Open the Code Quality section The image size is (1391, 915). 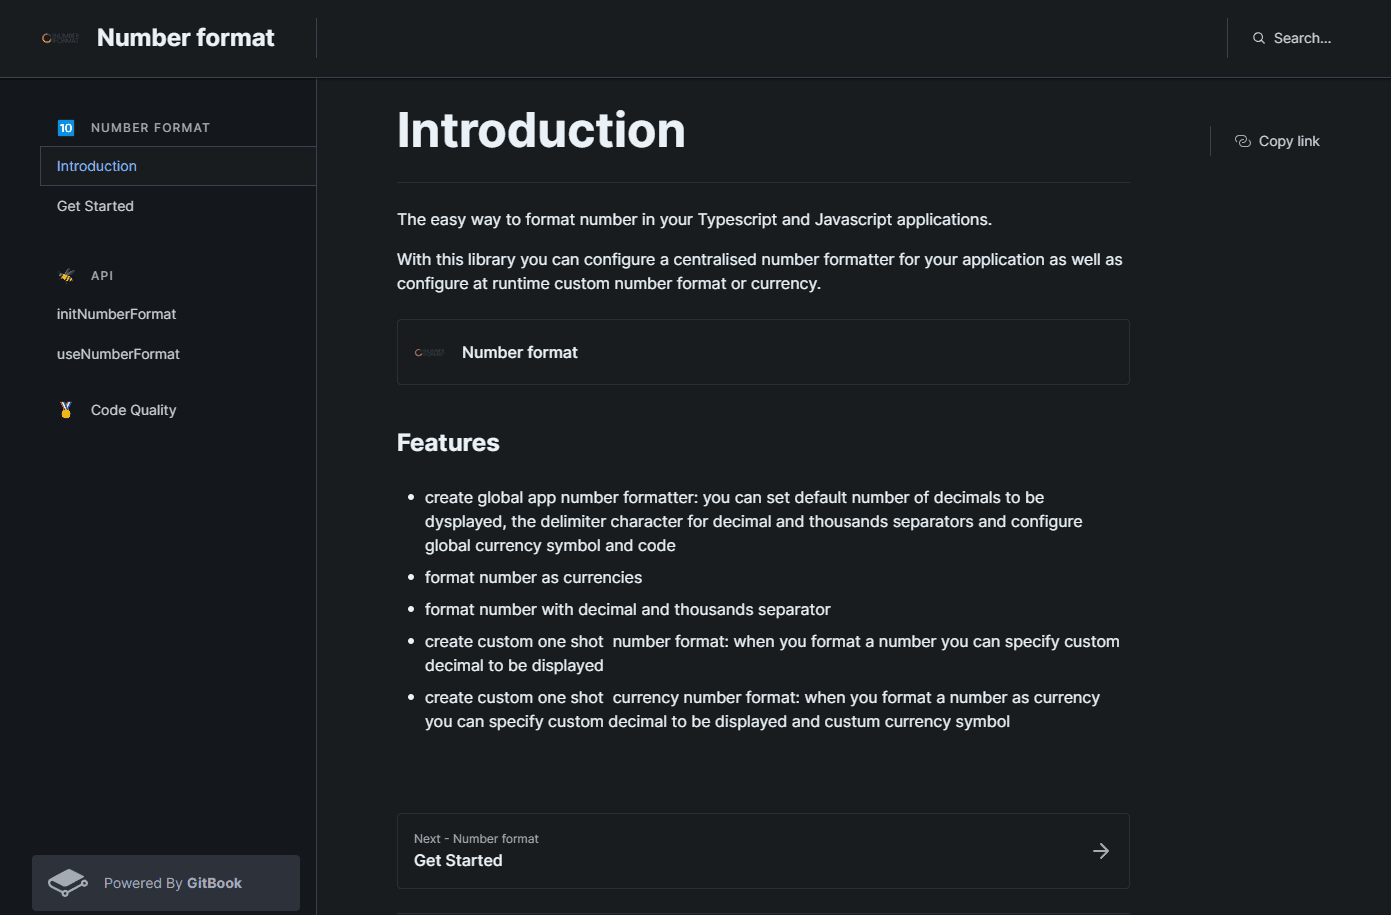coord(133,410)
